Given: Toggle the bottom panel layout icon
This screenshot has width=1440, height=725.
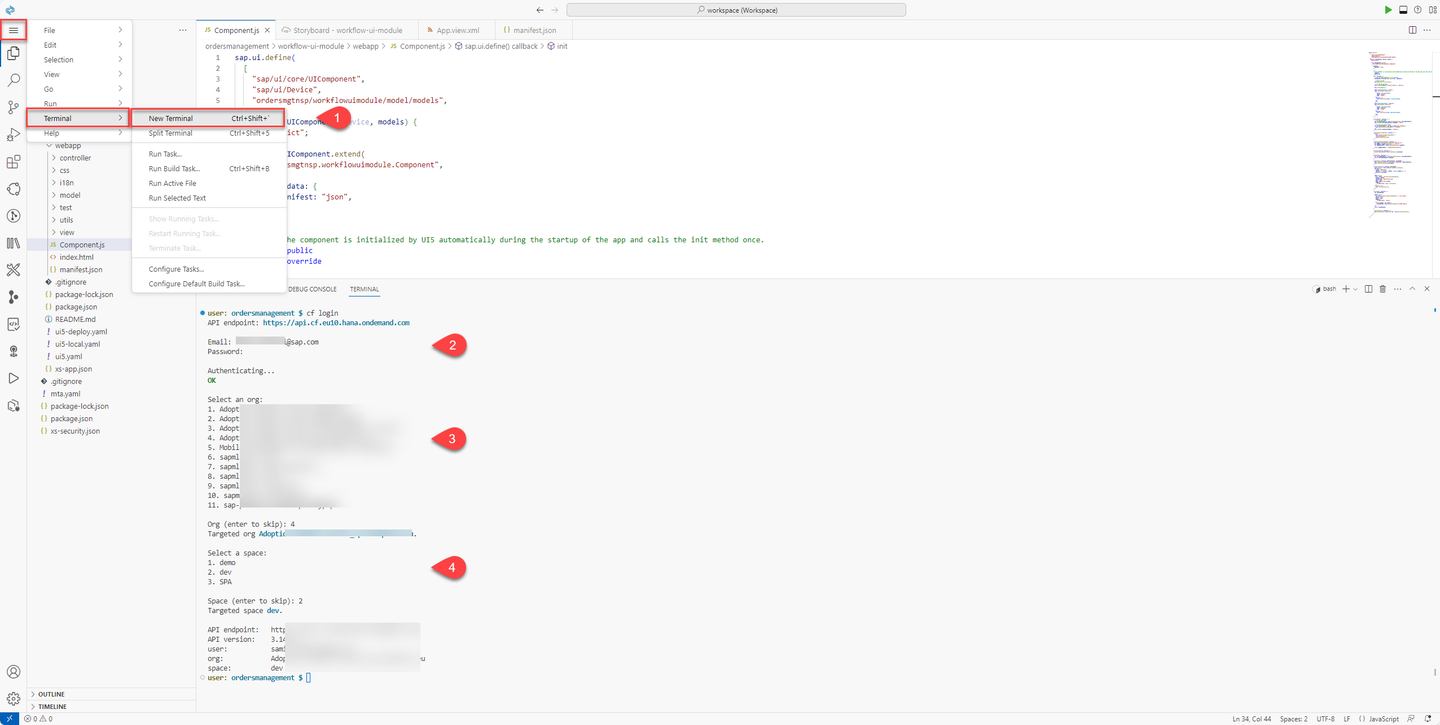Looking at the screenshot, I should (x=1403, y=10).
